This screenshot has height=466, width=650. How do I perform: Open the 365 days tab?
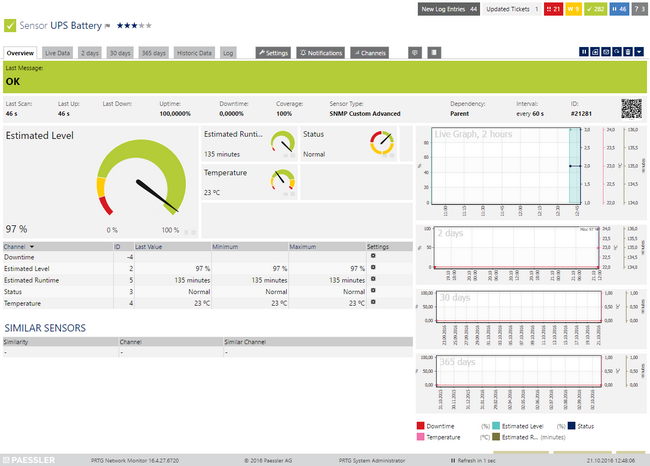[153, 53]
